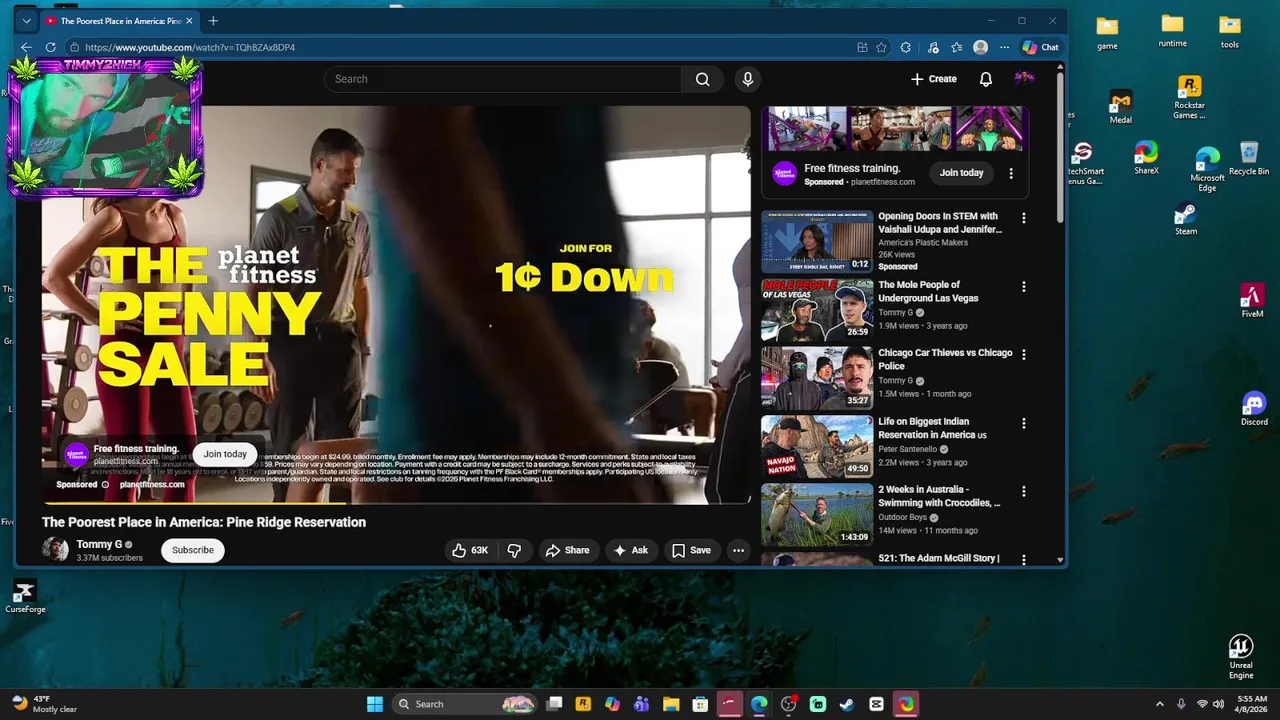
Task: Focus the YouTube search field
Action: (x=503, y=79)
